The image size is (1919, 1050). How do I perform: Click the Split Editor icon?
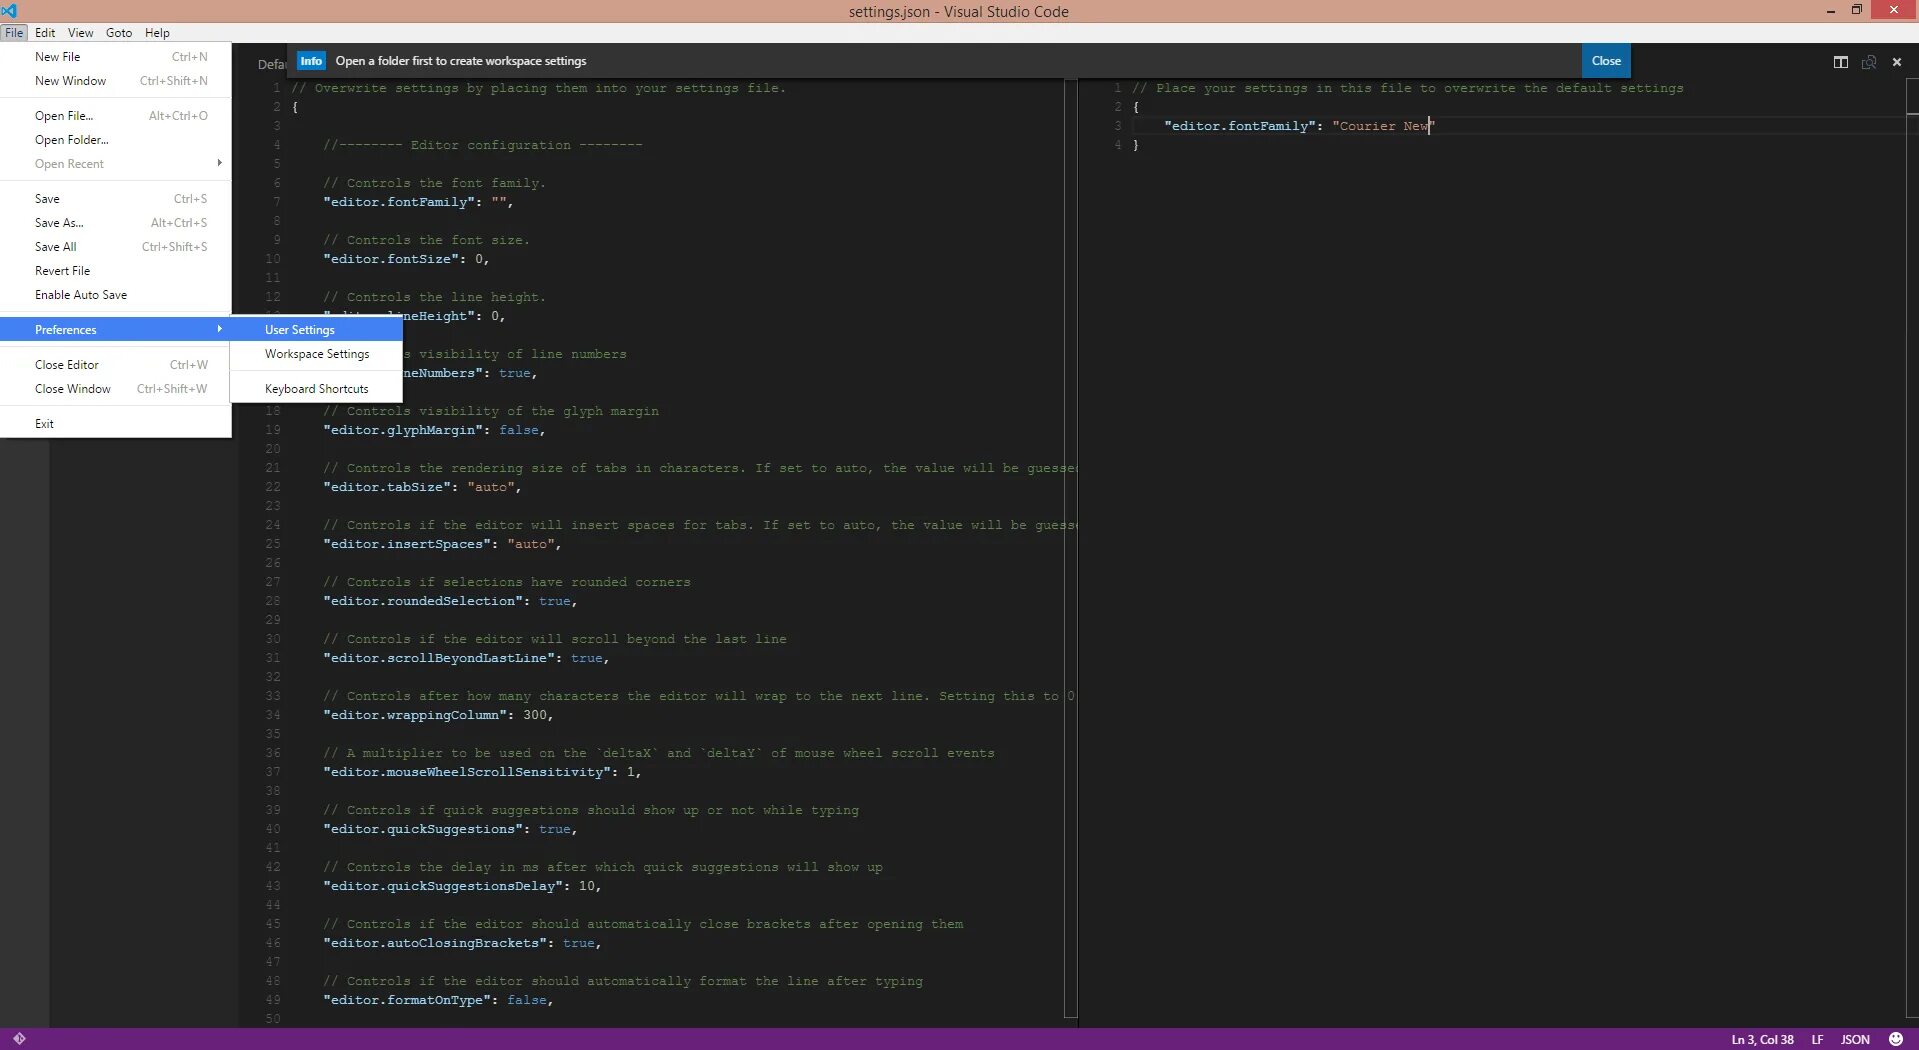coord(1840,62)
